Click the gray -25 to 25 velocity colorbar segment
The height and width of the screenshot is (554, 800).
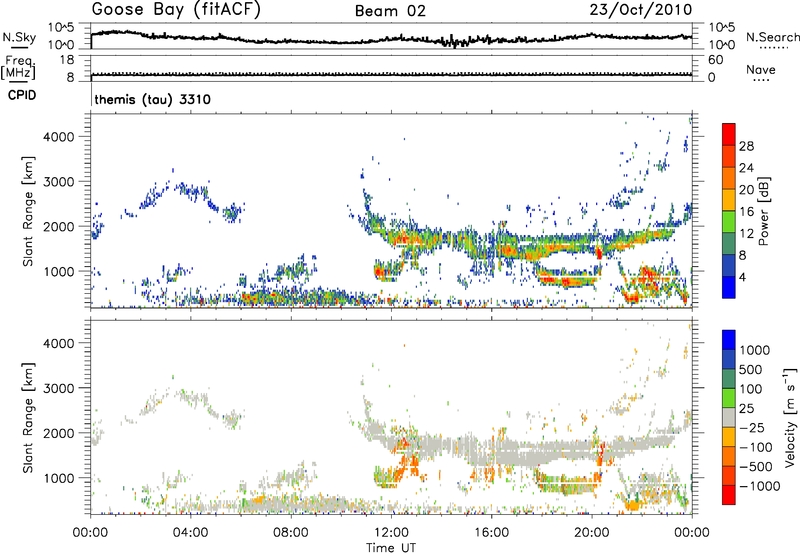(729, 418)
